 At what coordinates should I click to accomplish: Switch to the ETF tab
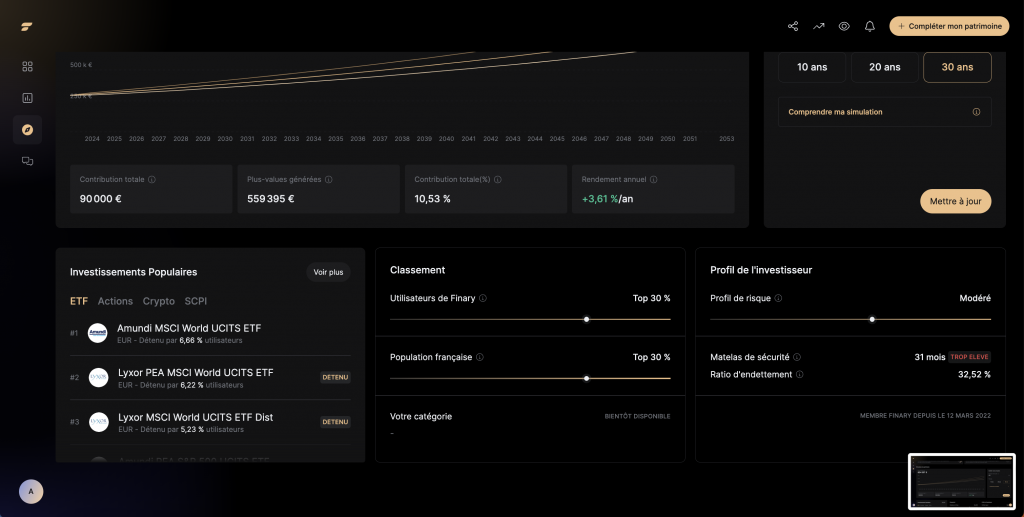79,301
